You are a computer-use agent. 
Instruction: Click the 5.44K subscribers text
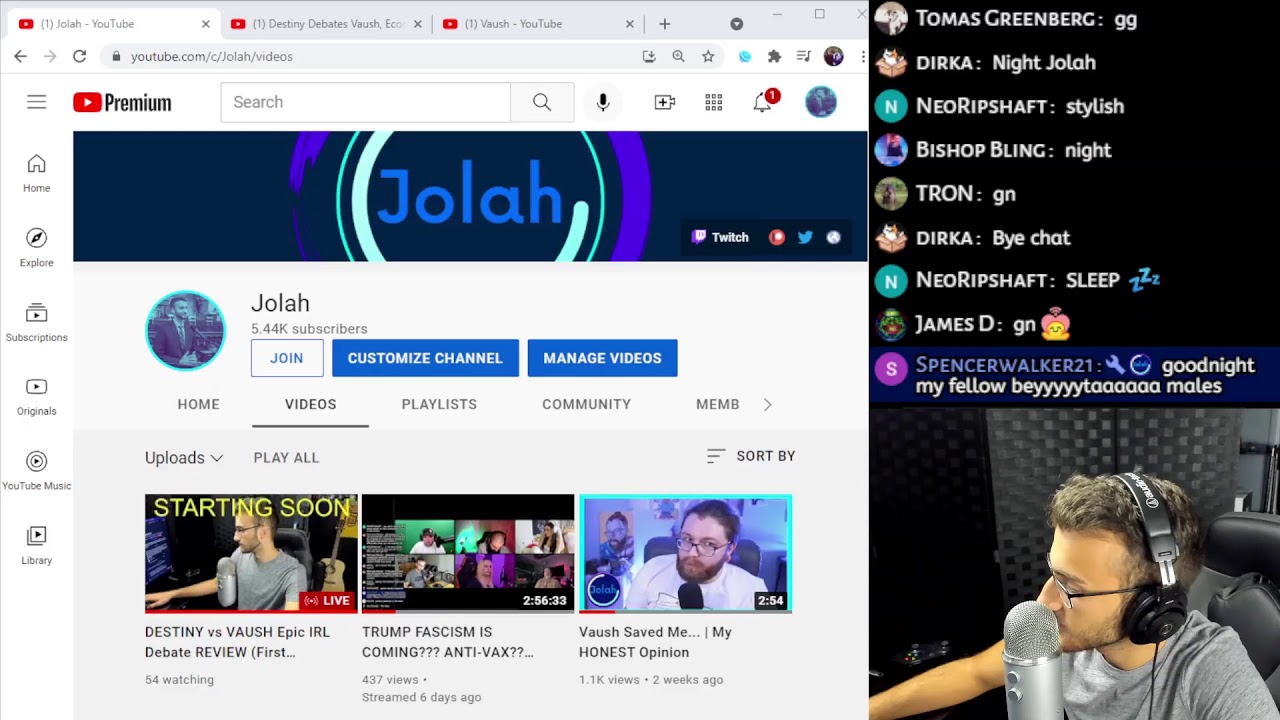(309, 329)
